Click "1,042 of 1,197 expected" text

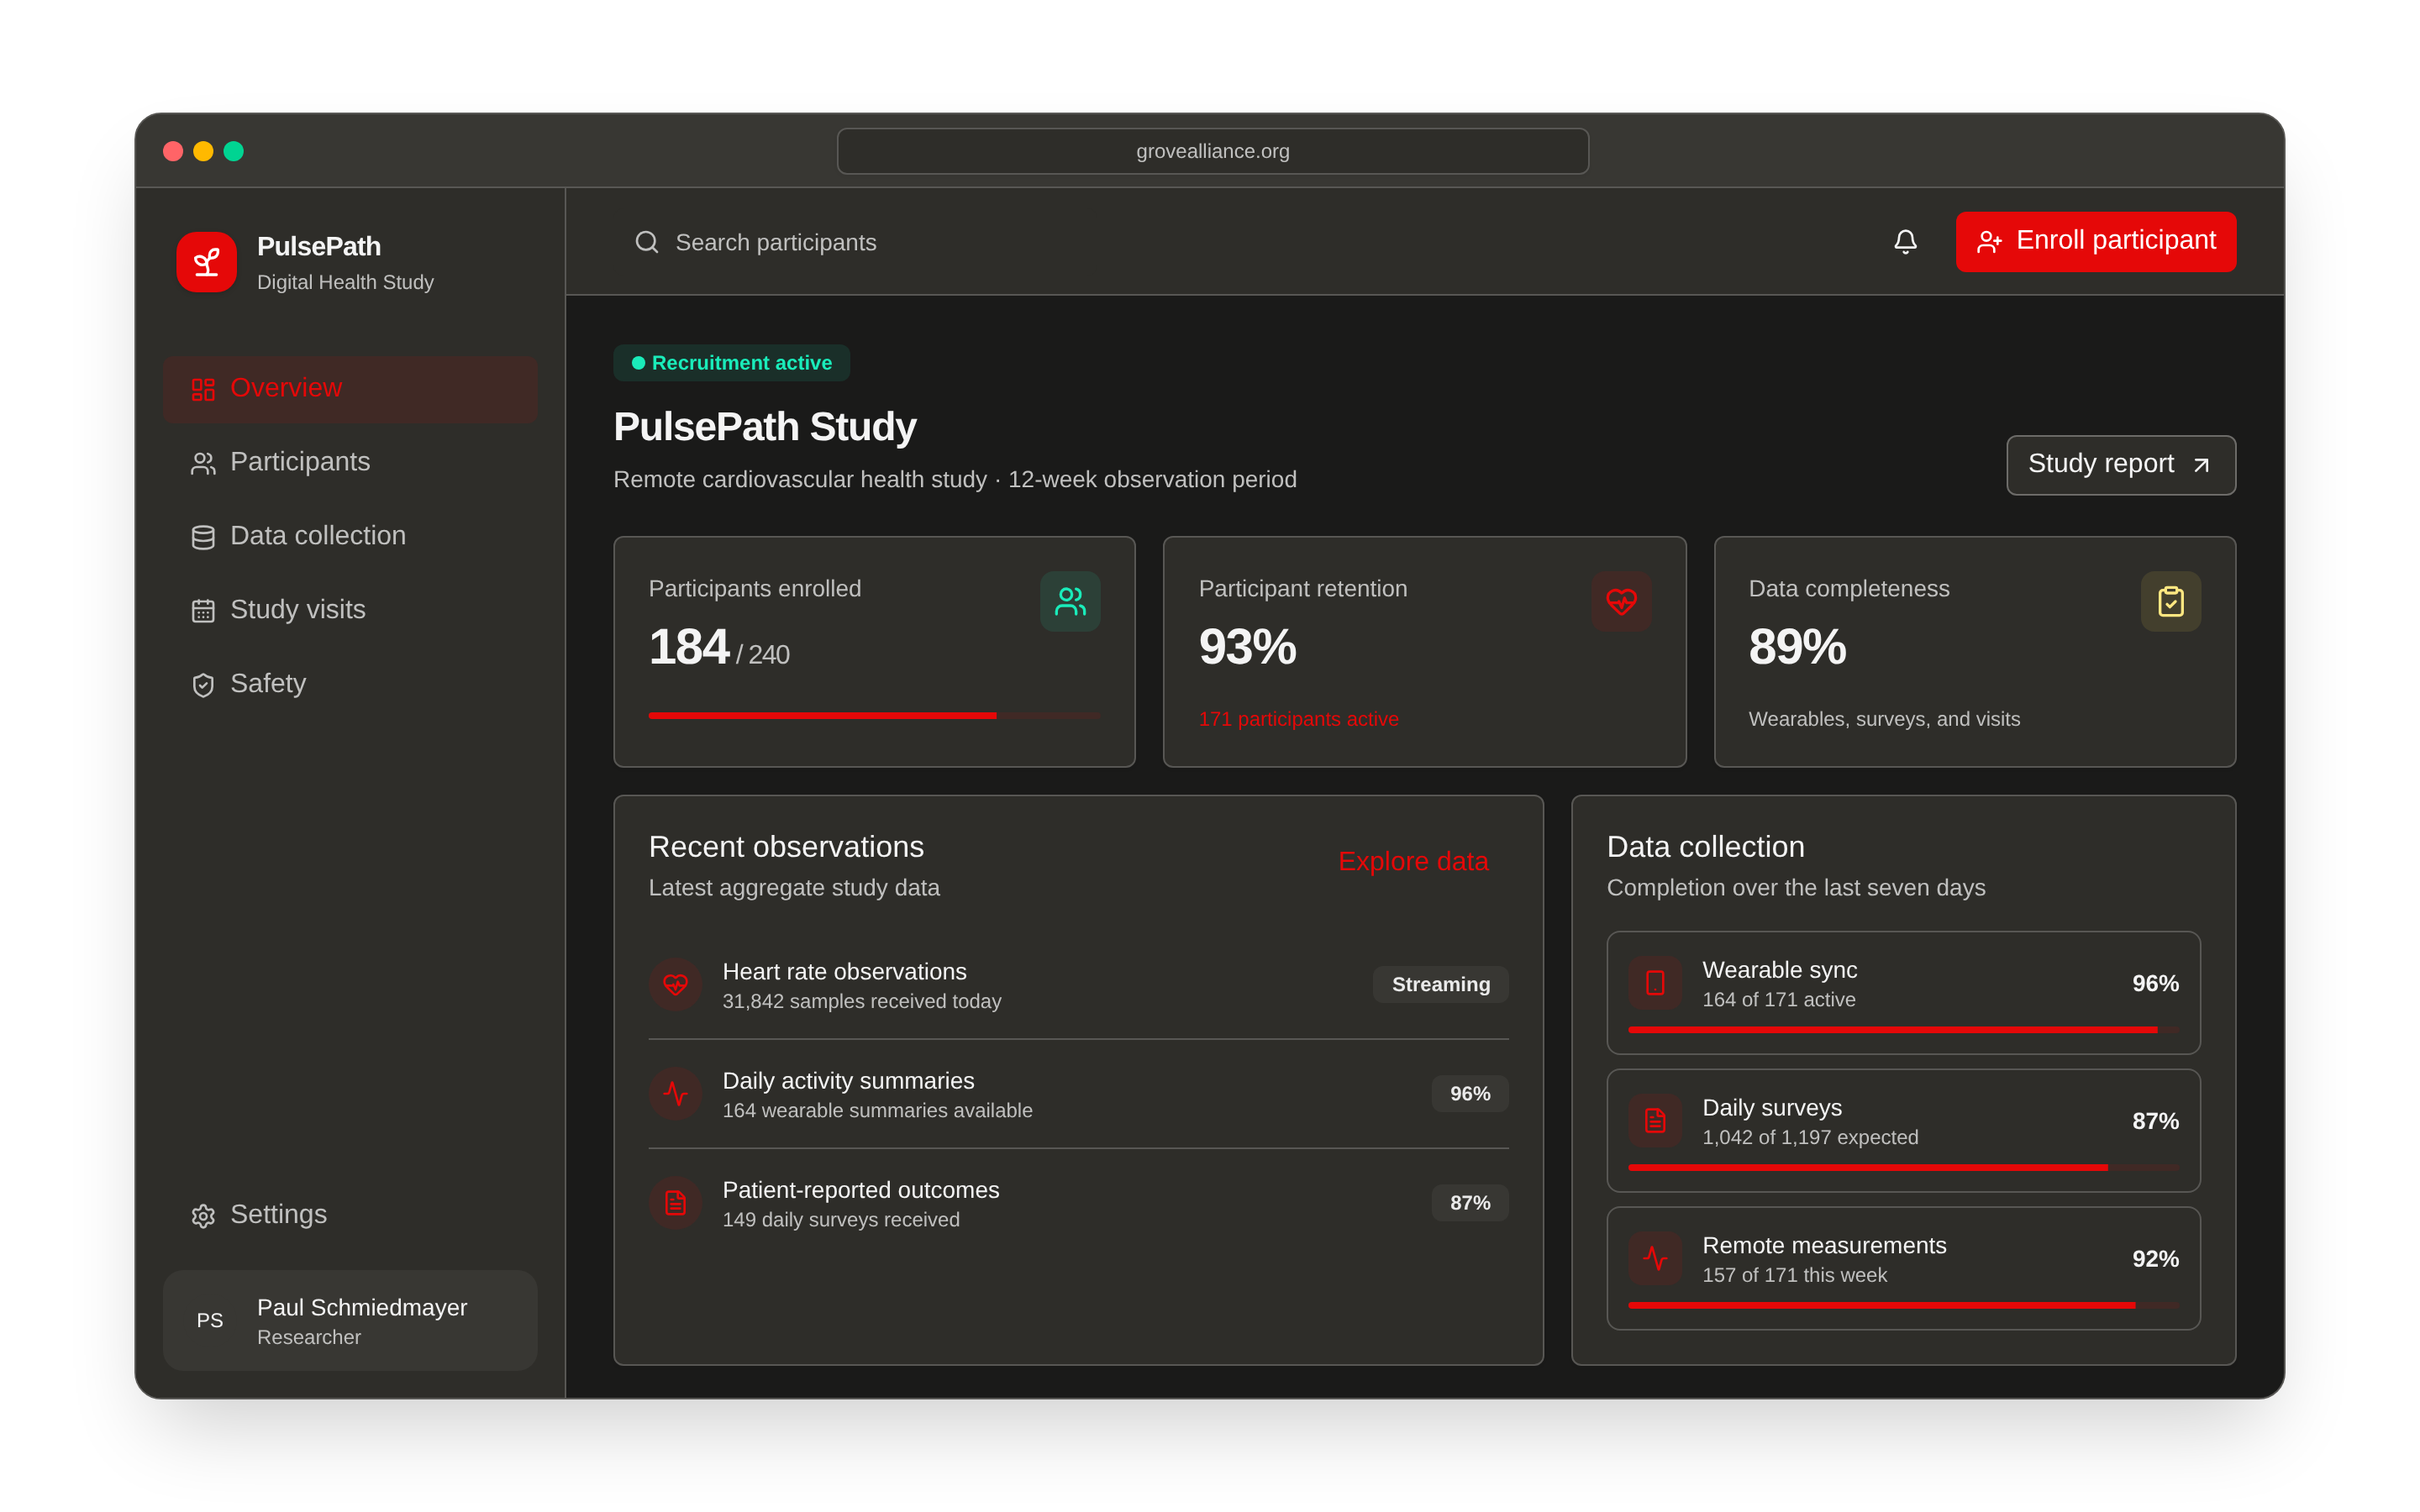(x=1810, y=1137)
